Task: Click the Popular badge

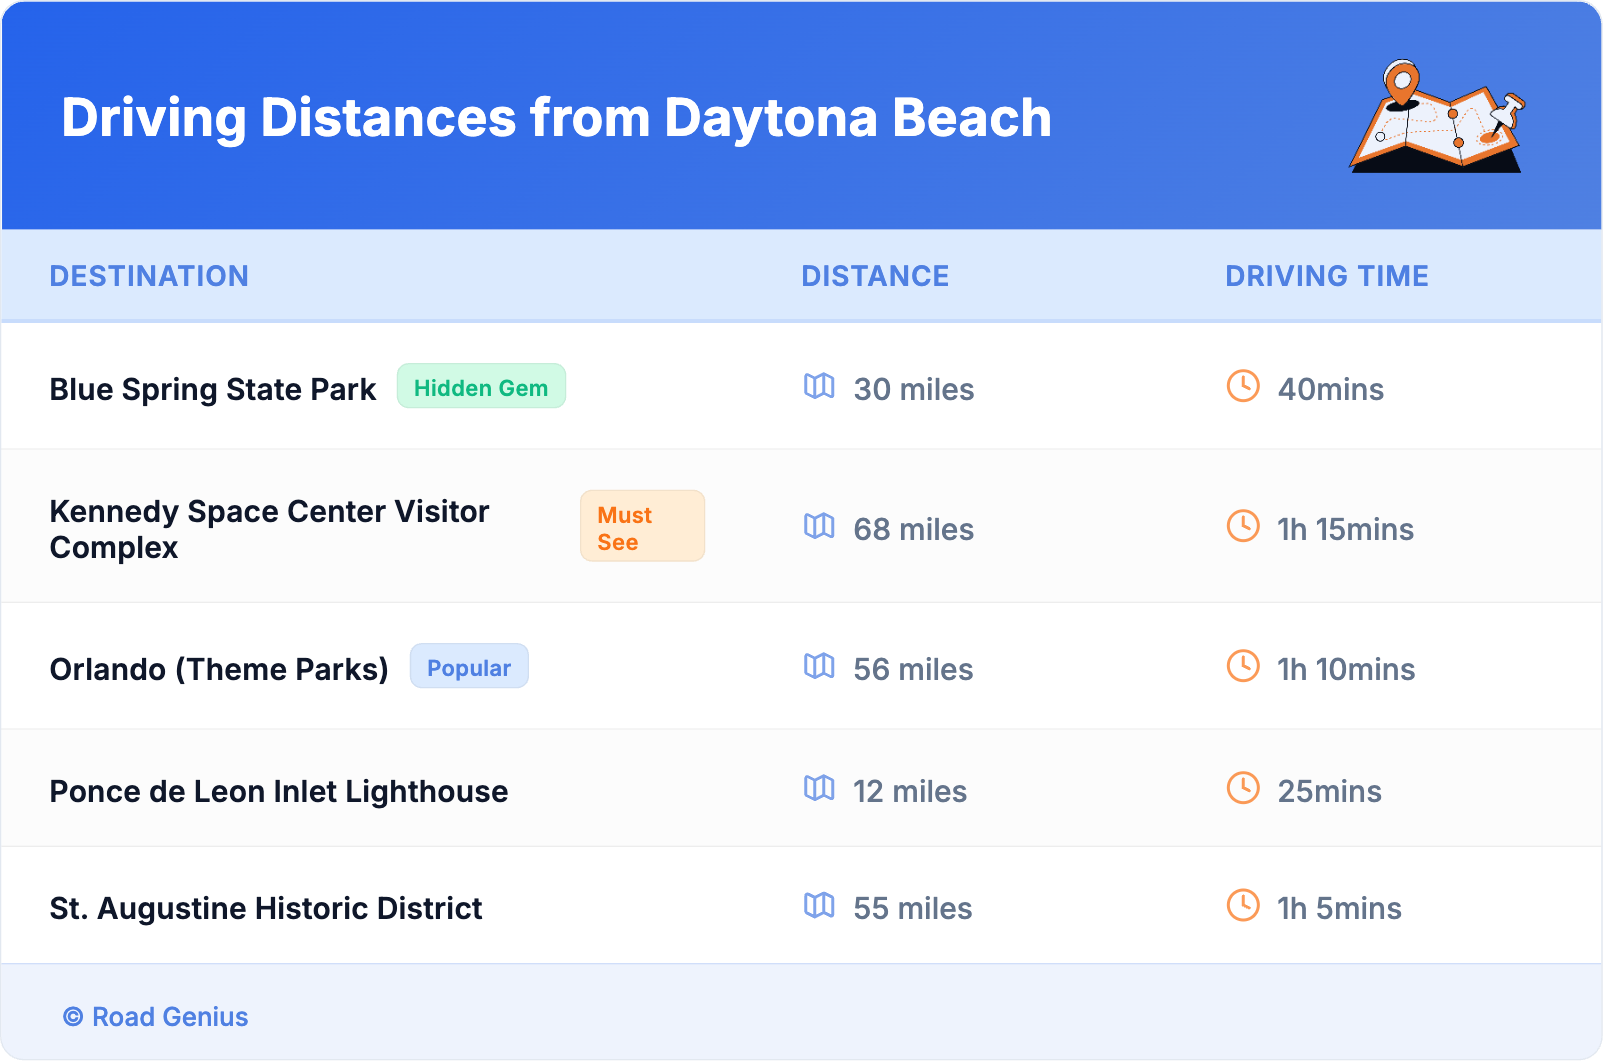Action: tap(469, 667)
